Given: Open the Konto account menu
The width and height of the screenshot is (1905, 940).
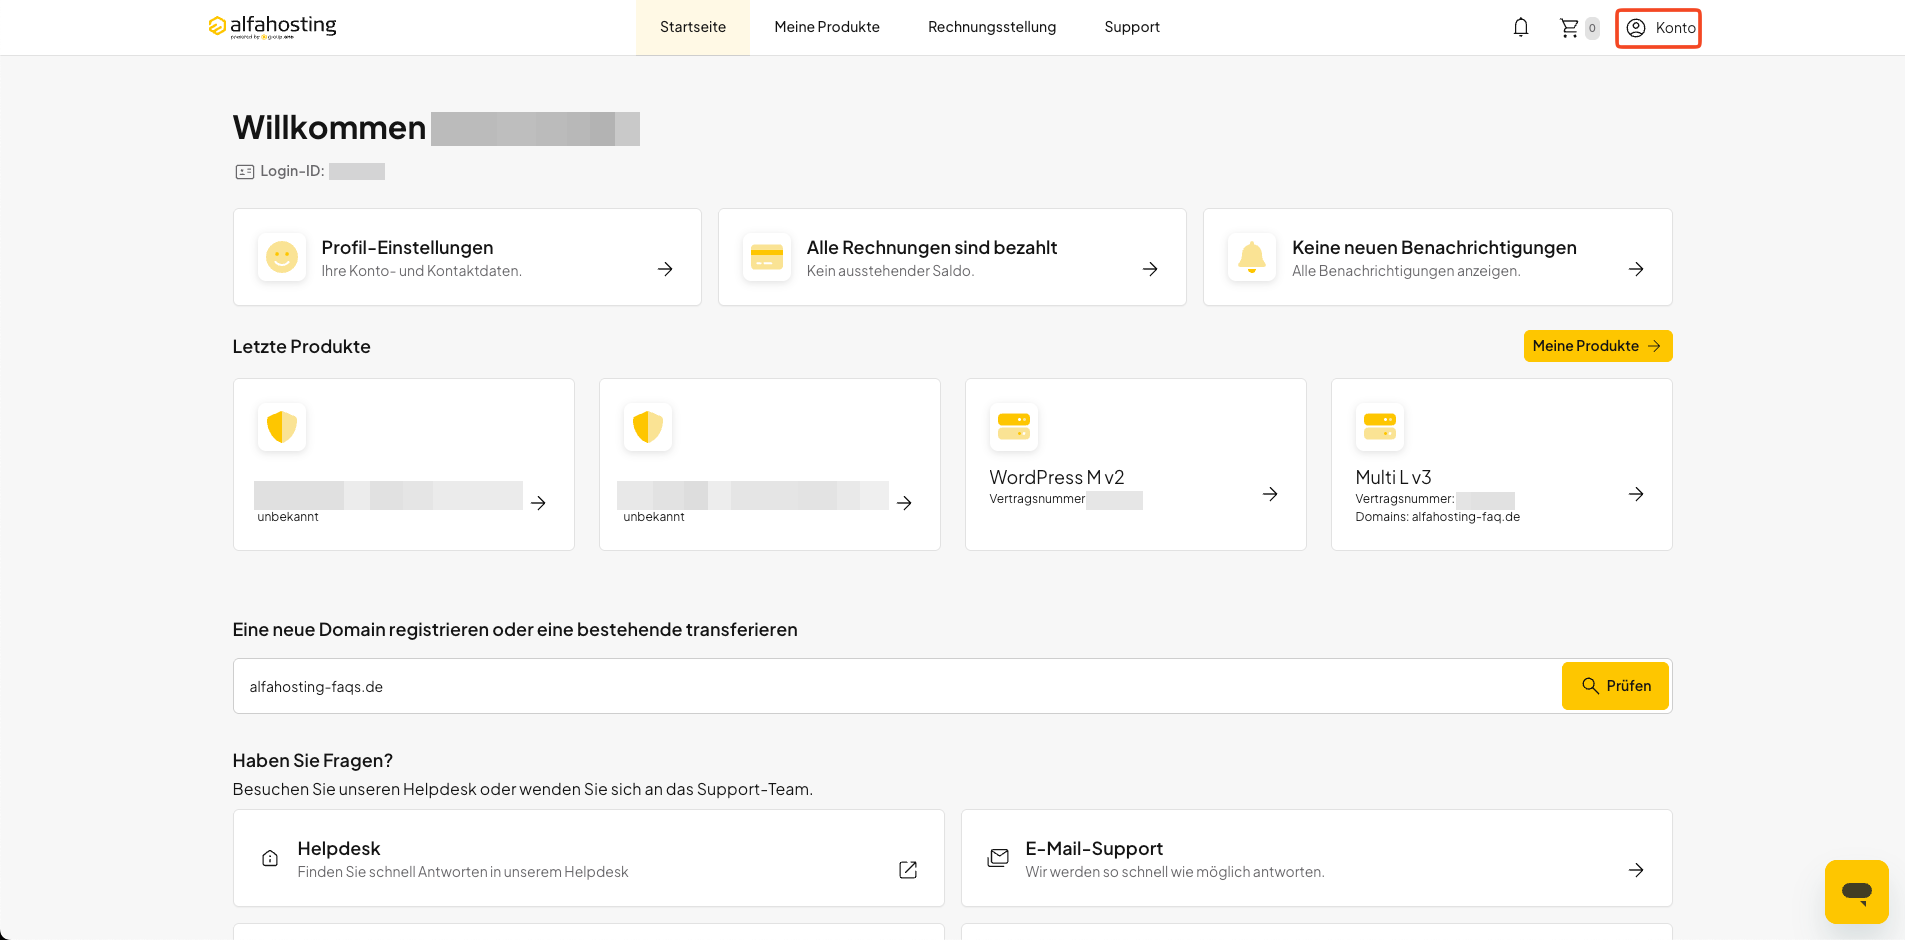Looking at the screenshot, I should point(1659,28).
